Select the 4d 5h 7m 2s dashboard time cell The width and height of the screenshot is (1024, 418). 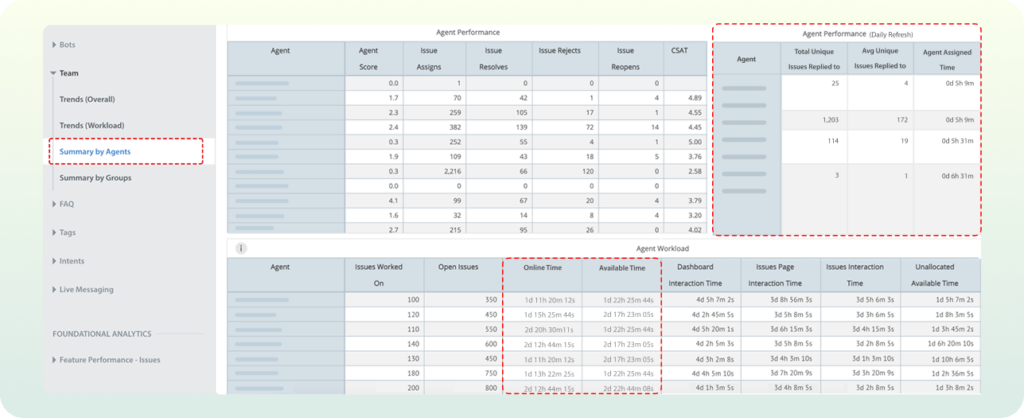pos(701,300)
